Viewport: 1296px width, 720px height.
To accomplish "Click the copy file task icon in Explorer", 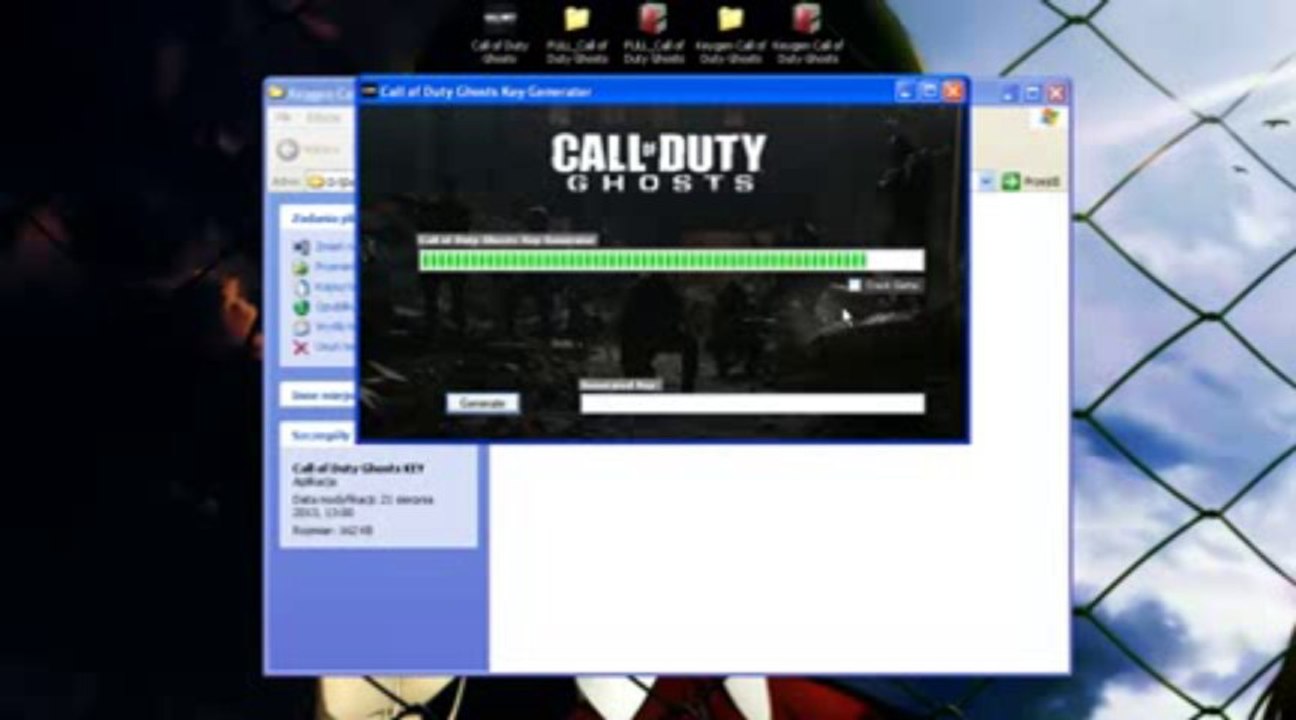I will (x=301, y=287).
